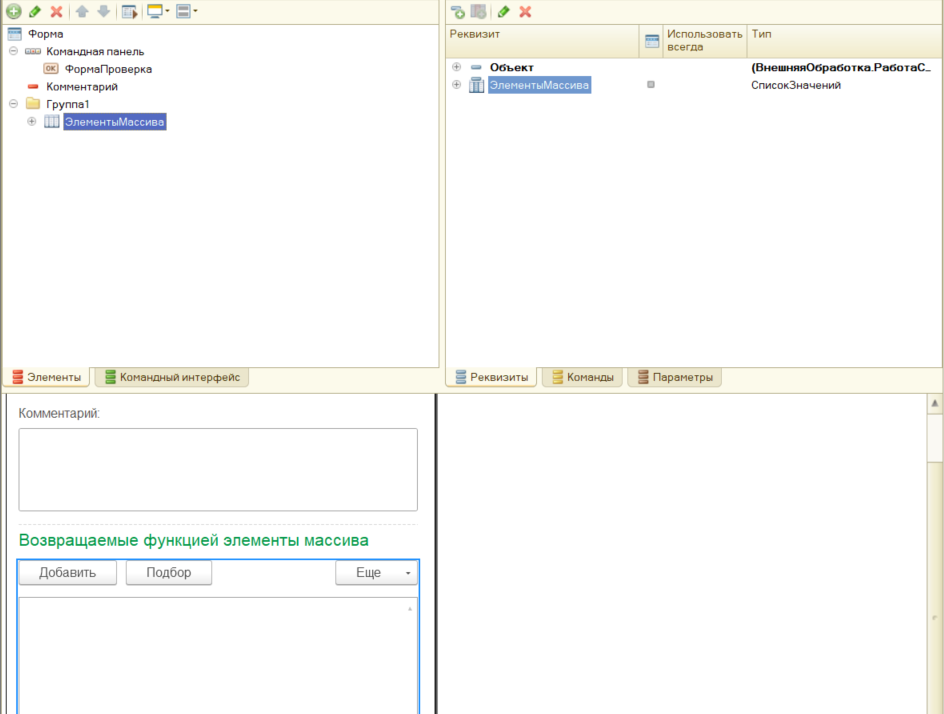This screenshot has height=714, width=944.
Task: Switch to the Командный интерфейс tab
Action: (171, 377)
